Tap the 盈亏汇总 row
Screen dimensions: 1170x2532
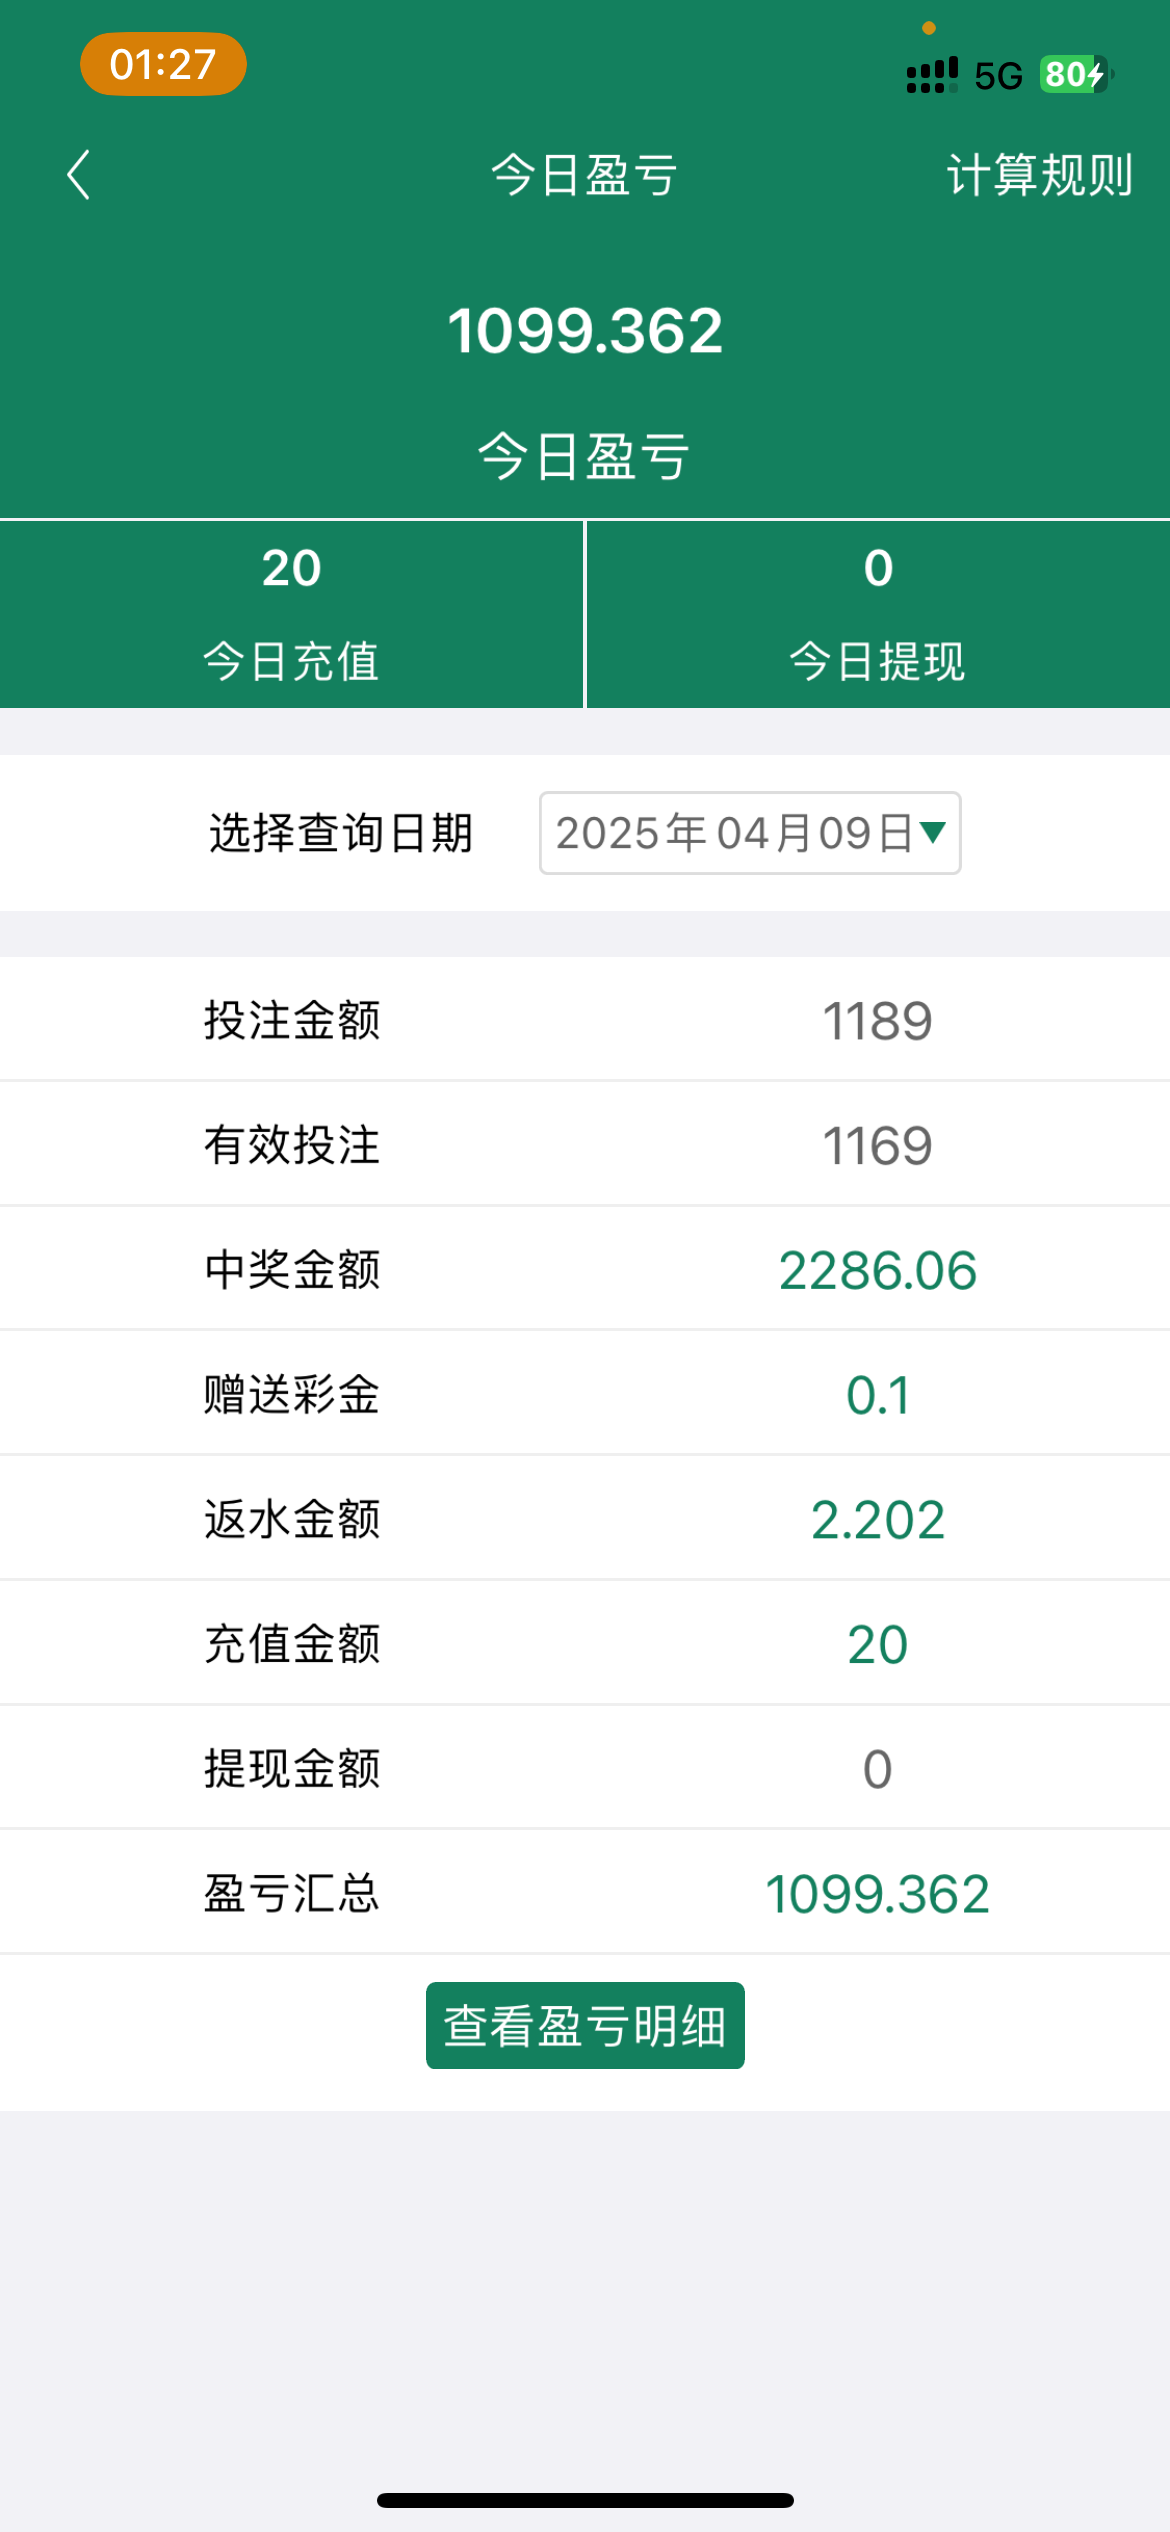pos(585,1893)
